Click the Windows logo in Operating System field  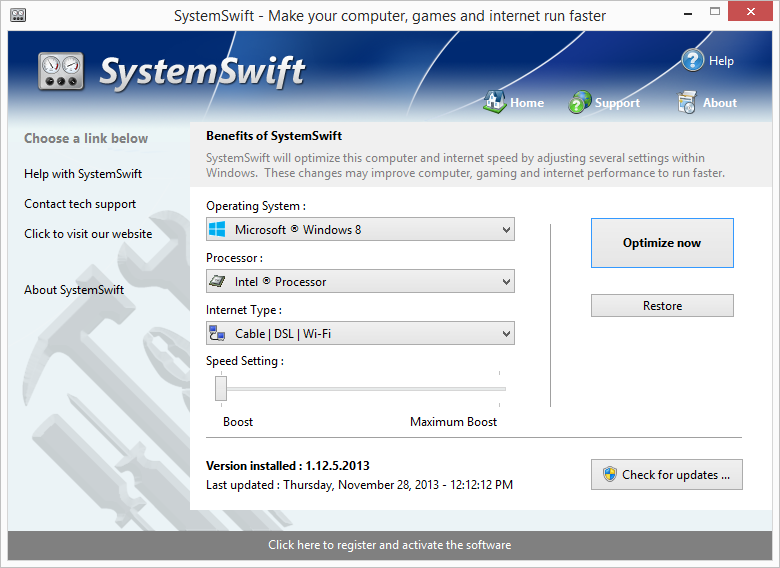click(217, 230)
